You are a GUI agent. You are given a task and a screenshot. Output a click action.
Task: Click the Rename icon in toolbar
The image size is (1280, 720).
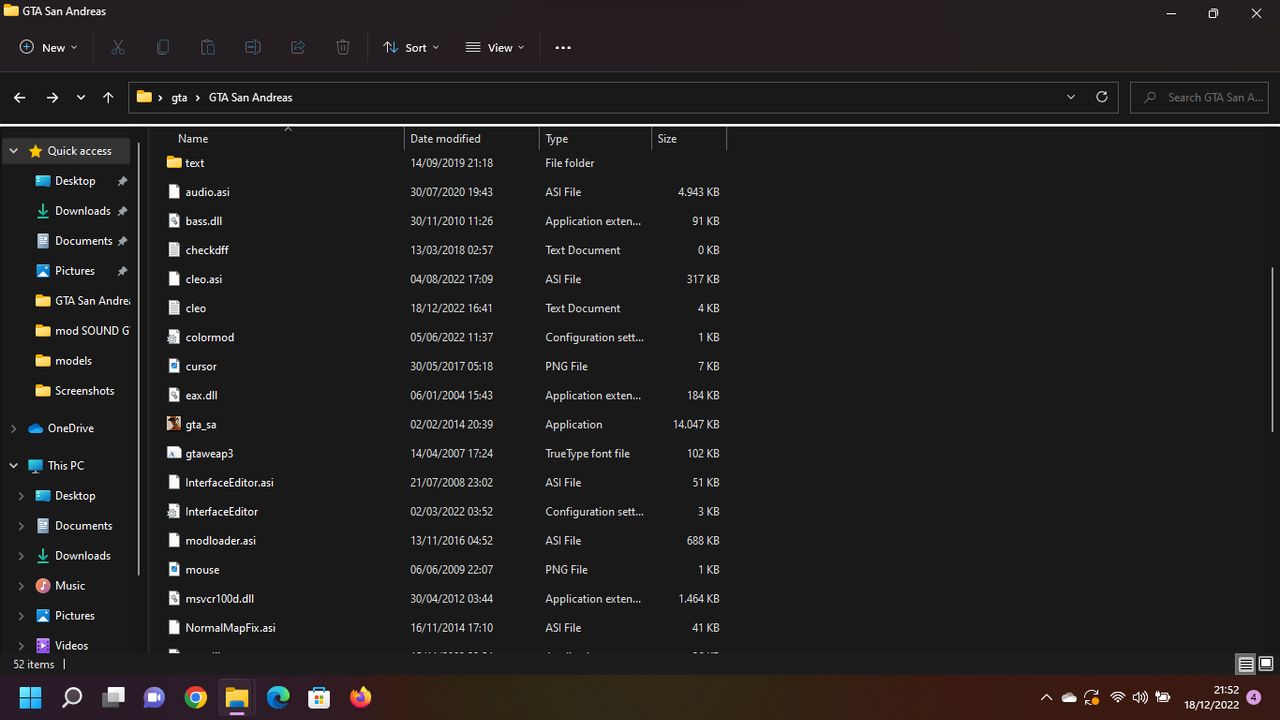pyautogui.click(x=253, y=47)
